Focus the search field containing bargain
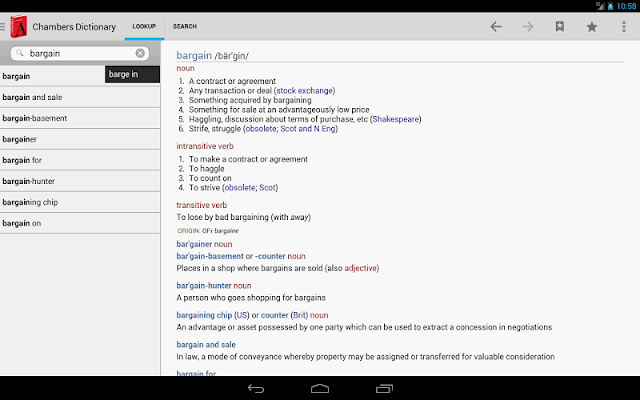 (x=80, y=53)
